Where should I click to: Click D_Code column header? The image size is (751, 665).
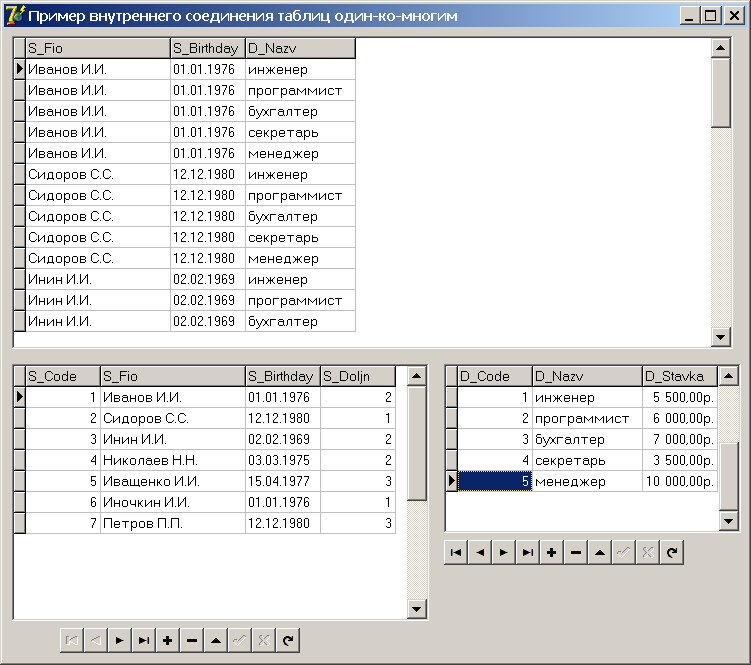495,376
